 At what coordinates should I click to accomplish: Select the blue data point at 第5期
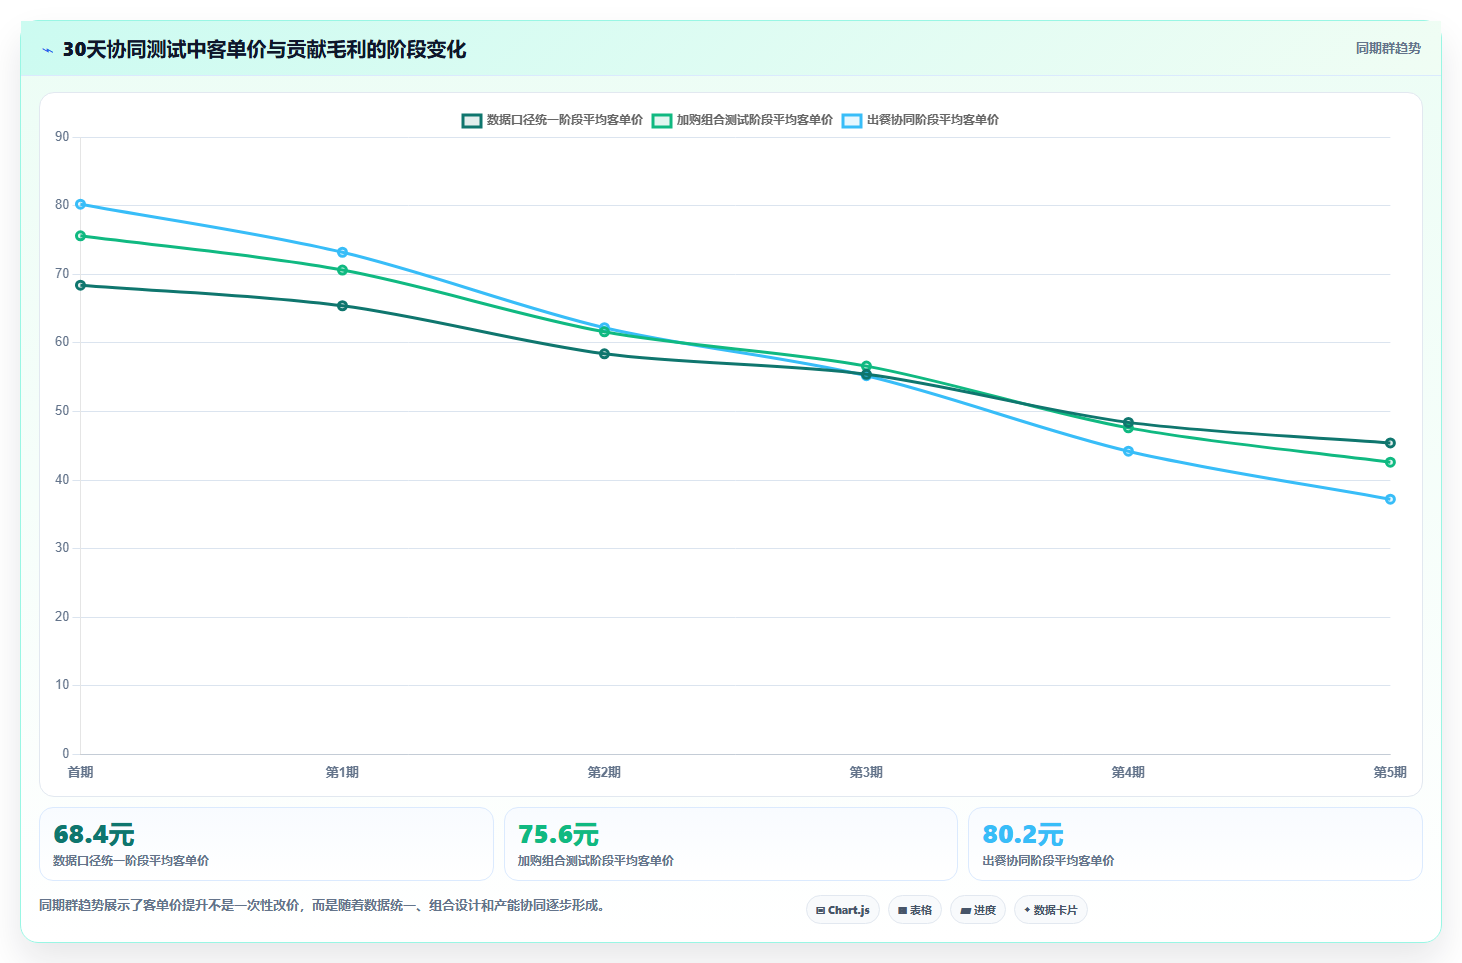1390,499
